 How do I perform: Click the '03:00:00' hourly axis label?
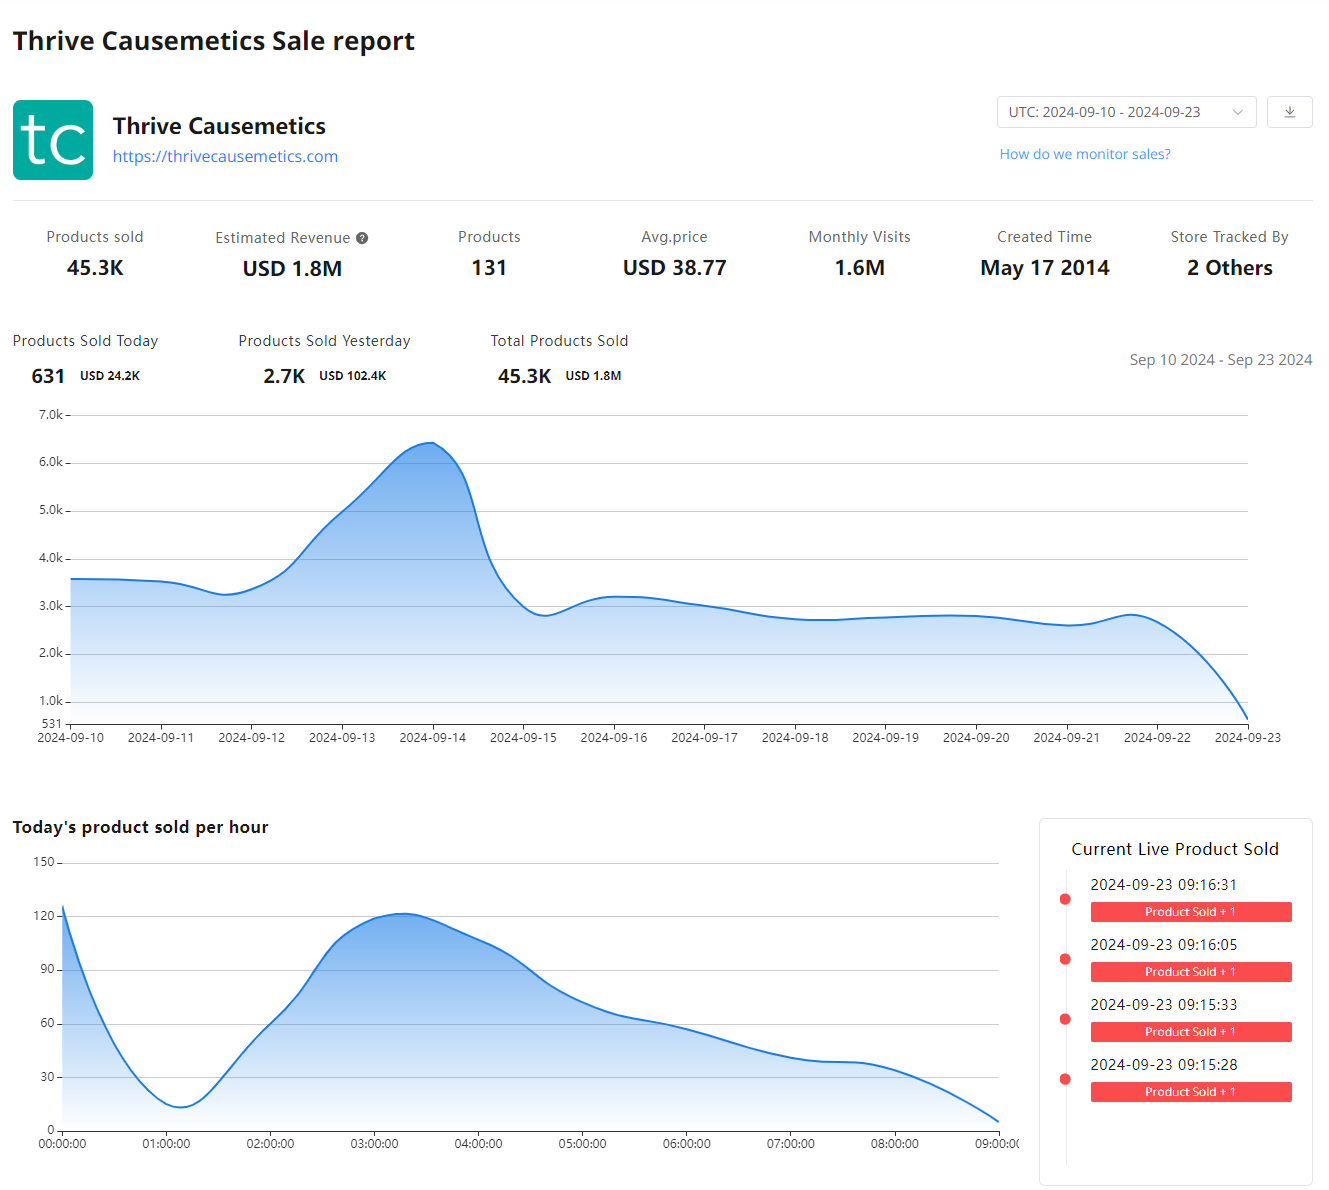point(374,1144)
